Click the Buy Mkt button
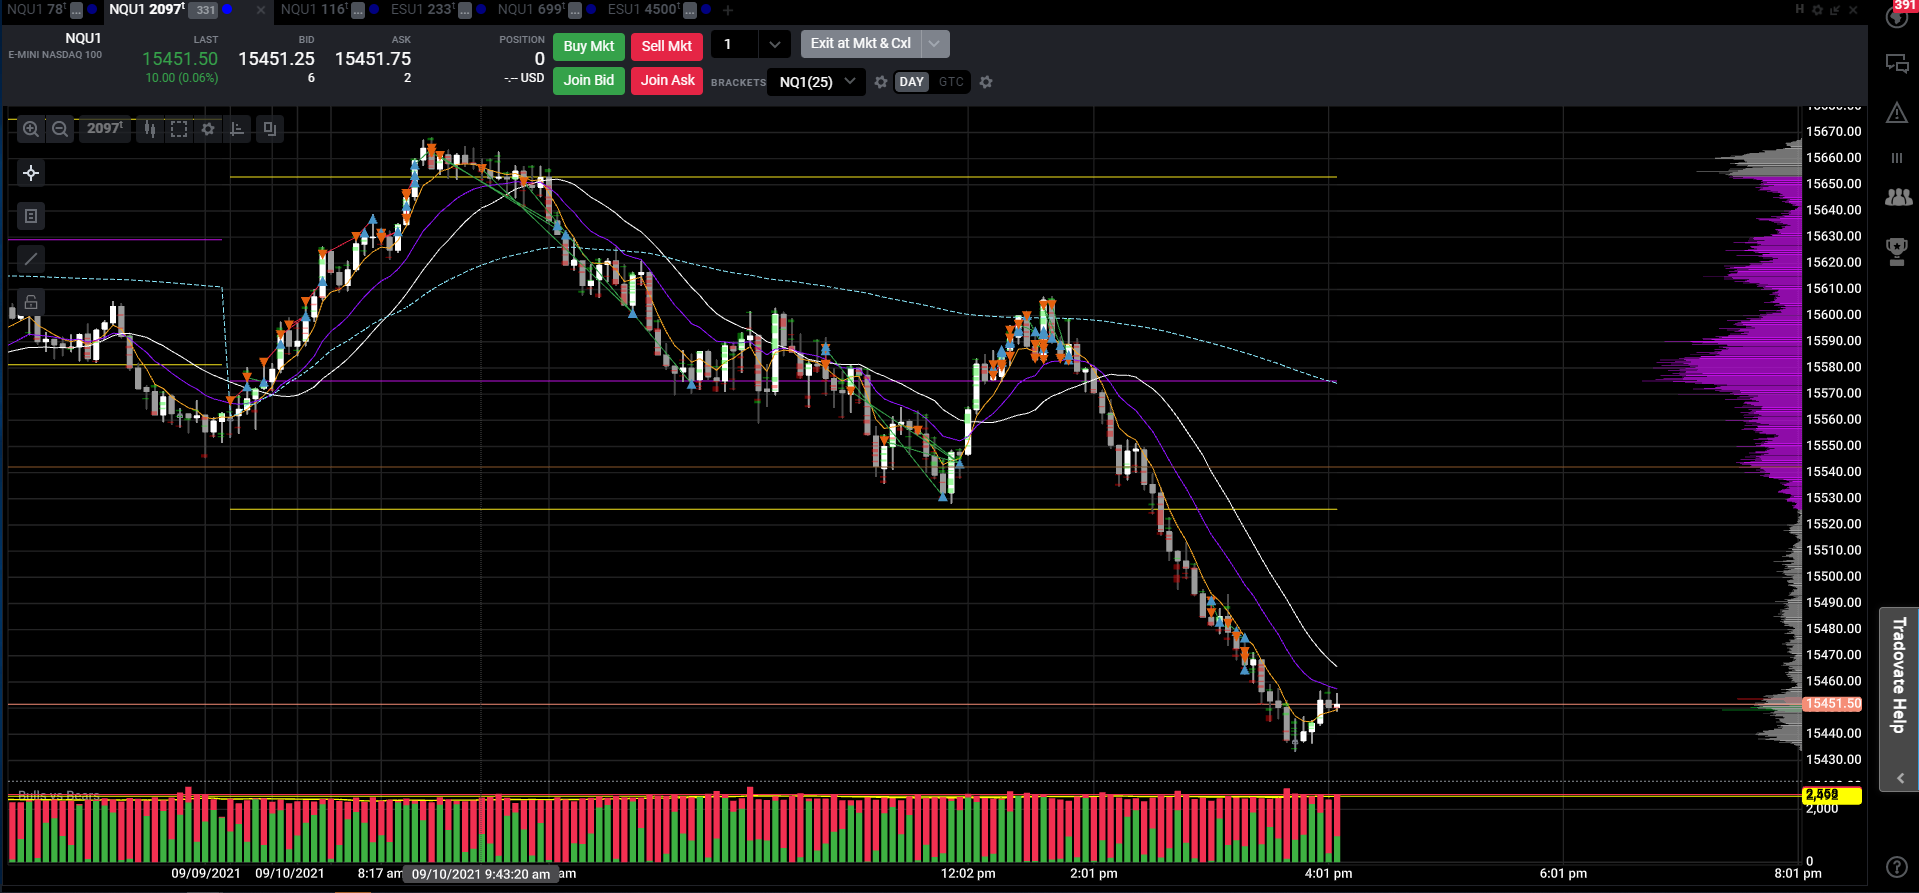 click(x=589, y=46)
